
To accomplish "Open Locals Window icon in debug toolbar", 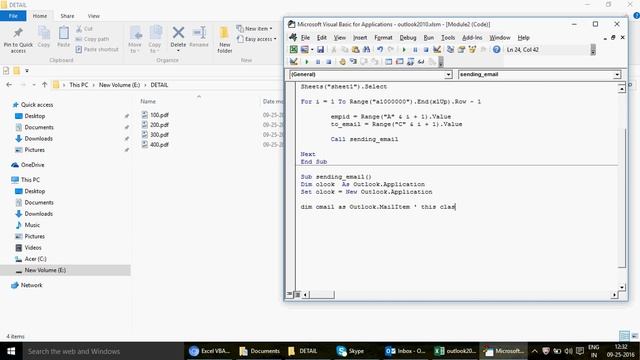I will 389,62.
